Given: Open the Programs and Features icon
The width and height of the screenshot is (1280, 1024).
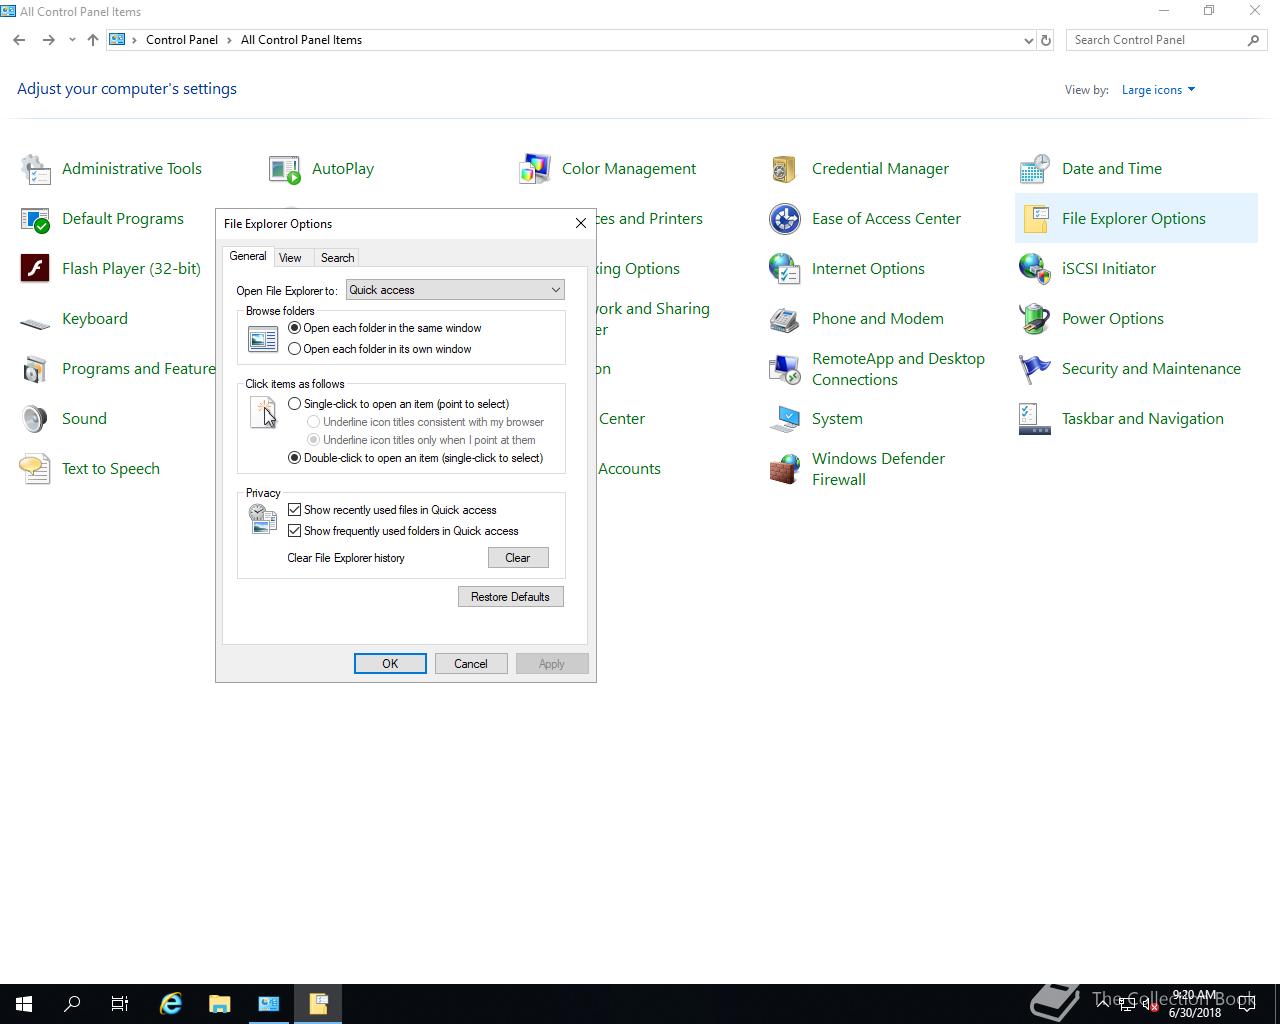Looking at the screenshot, I should tap(35, 369).
